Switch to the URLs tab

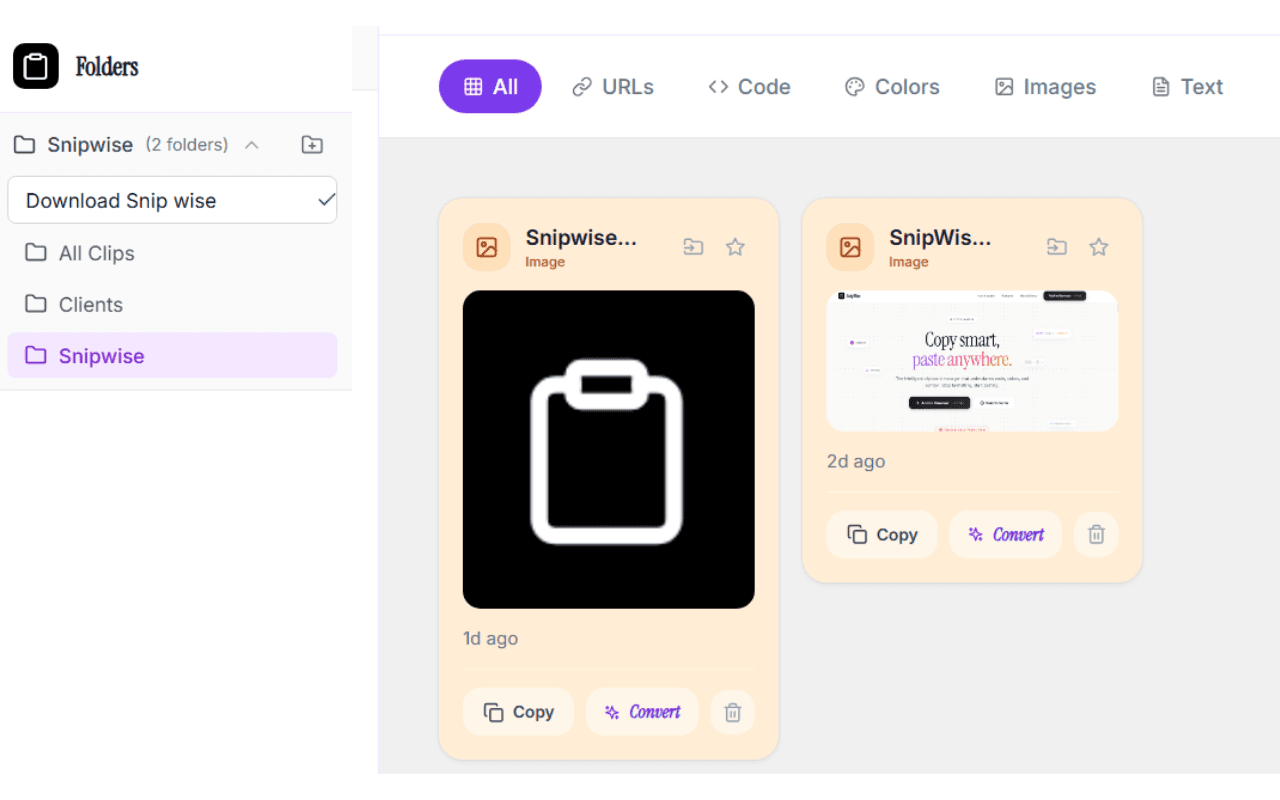click(613, 87)
